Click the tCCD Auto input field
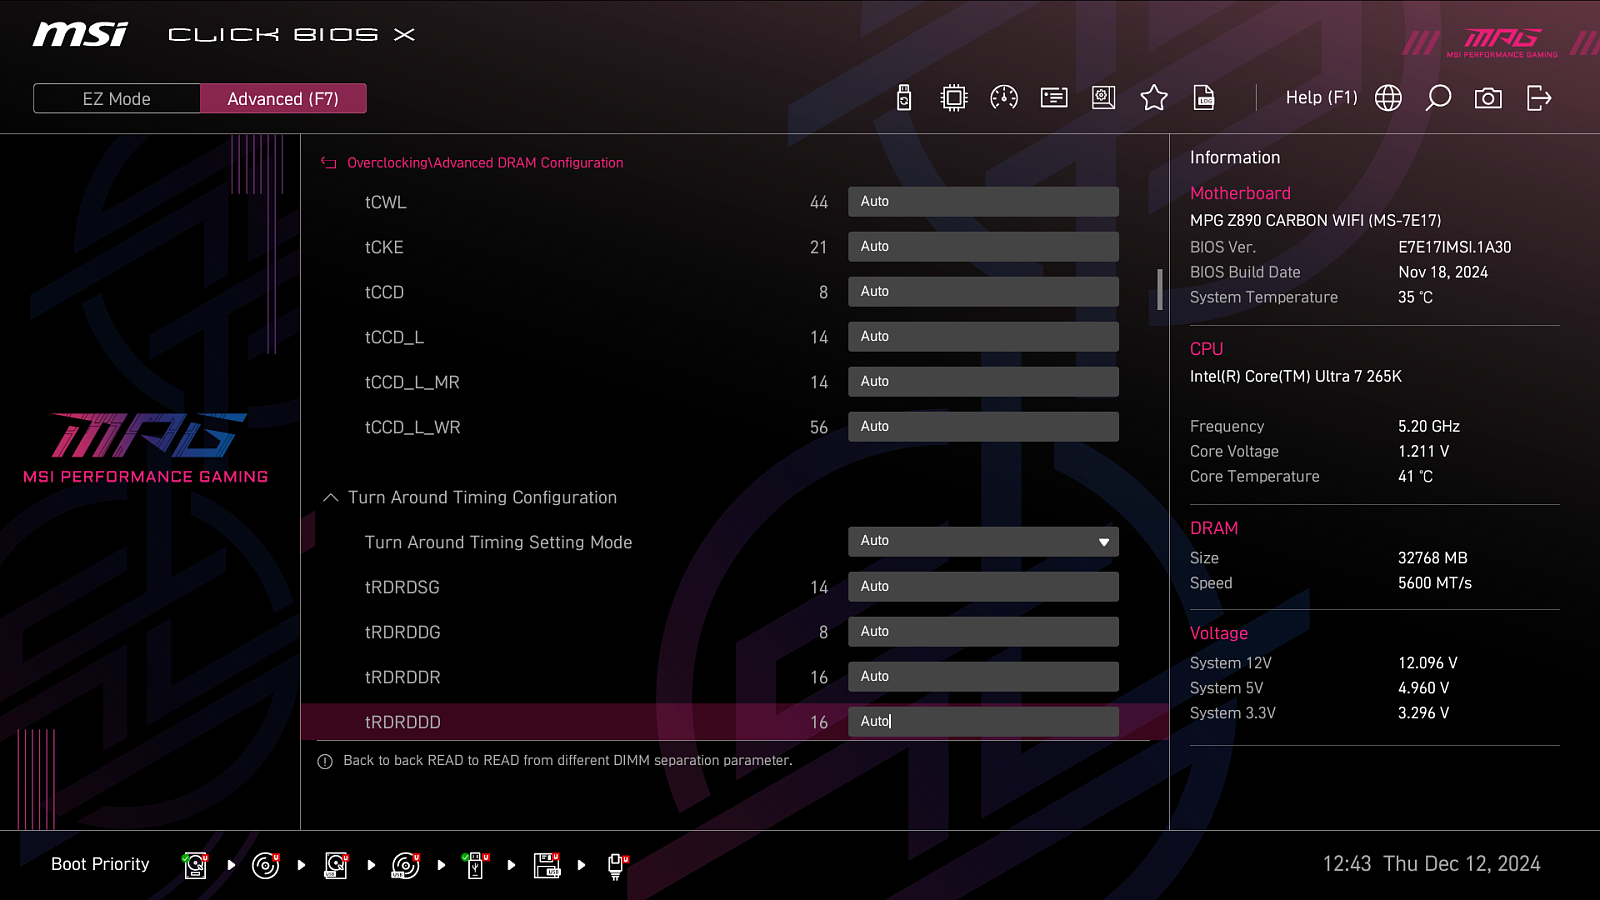The height and width of the screenshot is (900, 1600). coord(983,291)
